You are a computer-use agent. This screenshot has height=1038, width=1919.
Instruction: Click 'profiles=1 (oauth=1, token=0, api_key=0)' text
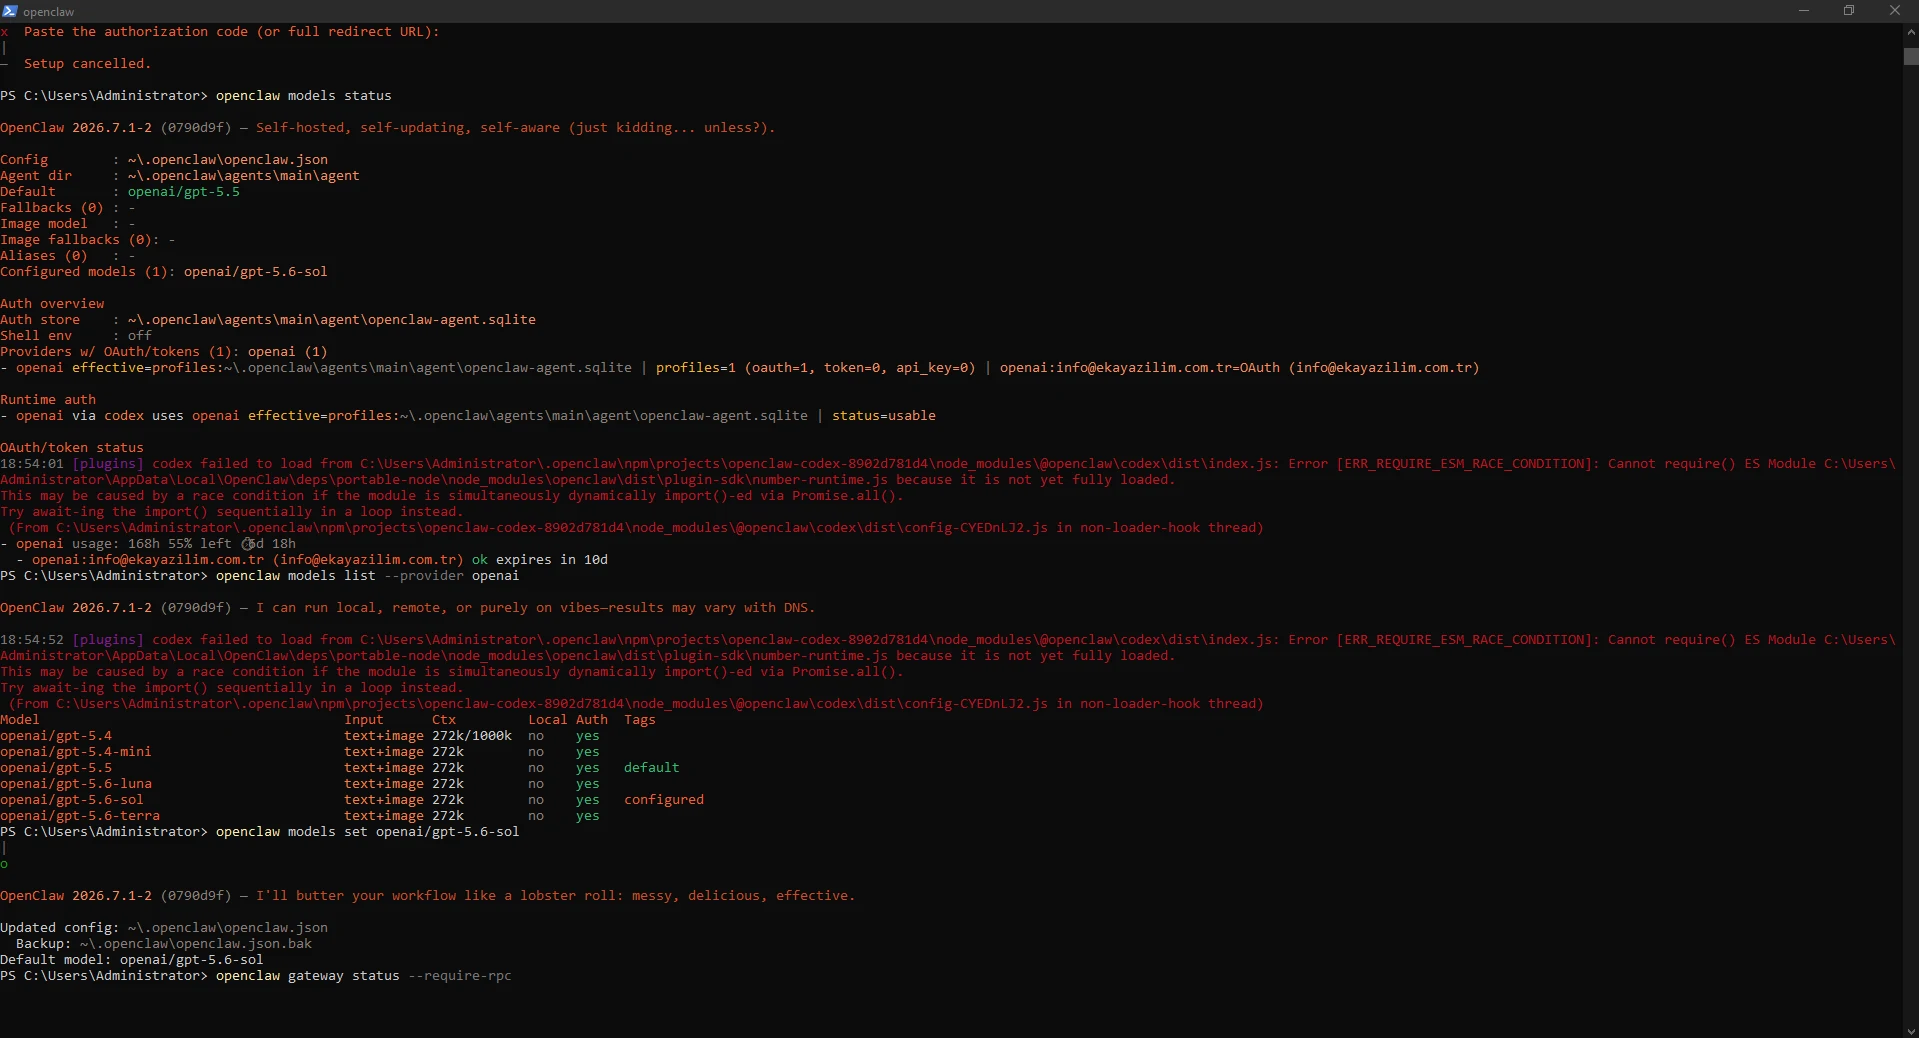pos(816,368)
